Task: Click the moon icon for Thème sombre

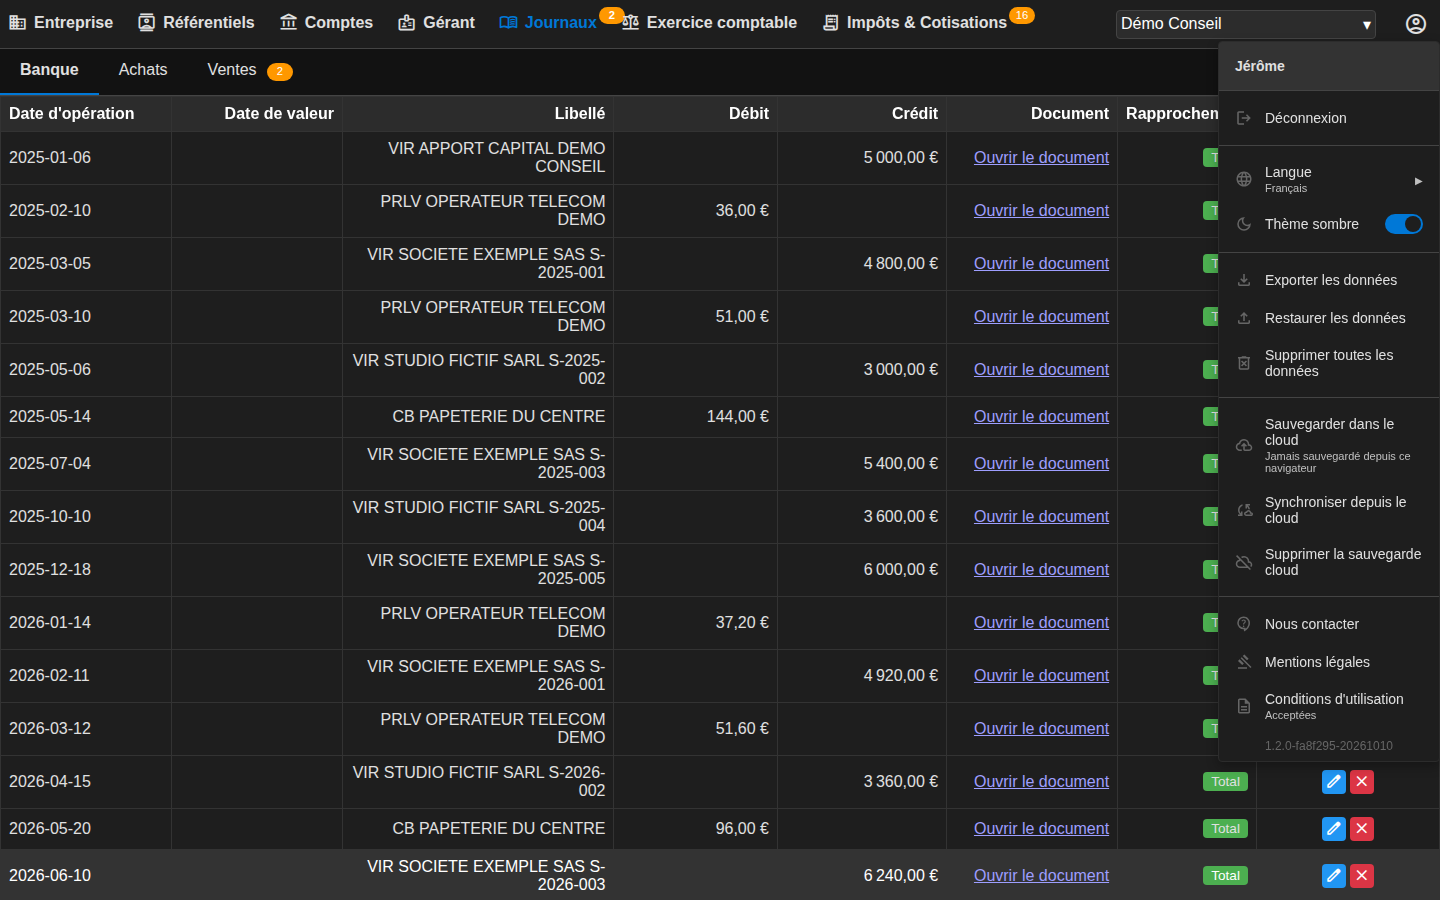Action: pos(1244,224)
